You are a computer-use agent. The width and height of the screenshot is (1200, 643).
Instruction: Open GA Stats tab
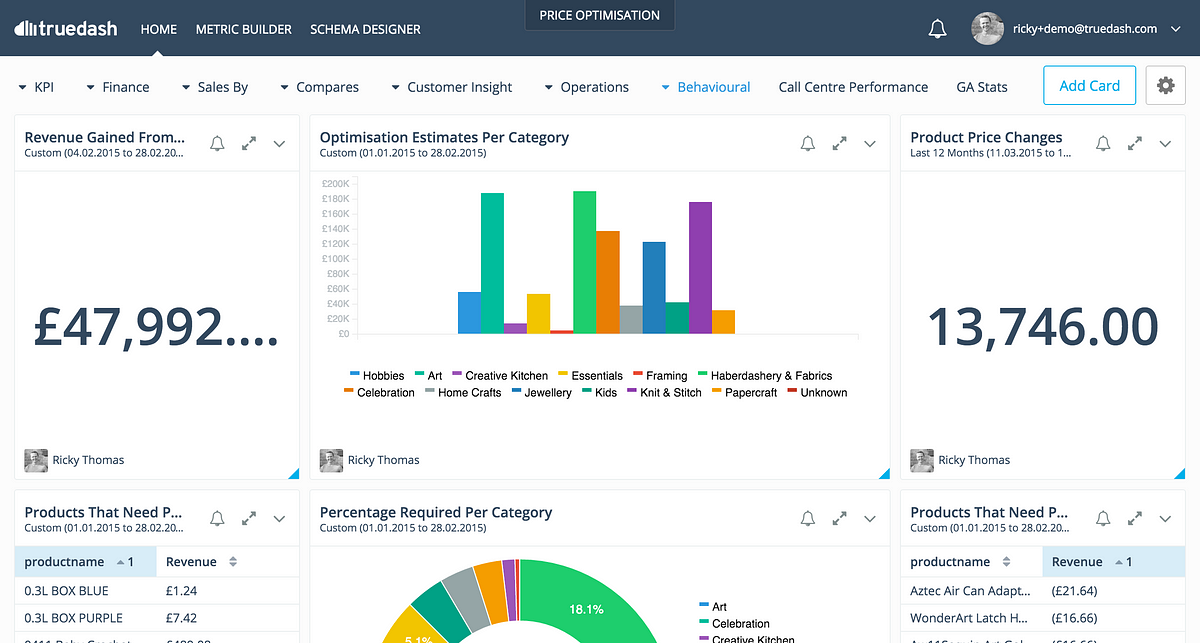[x=982, y=87]
